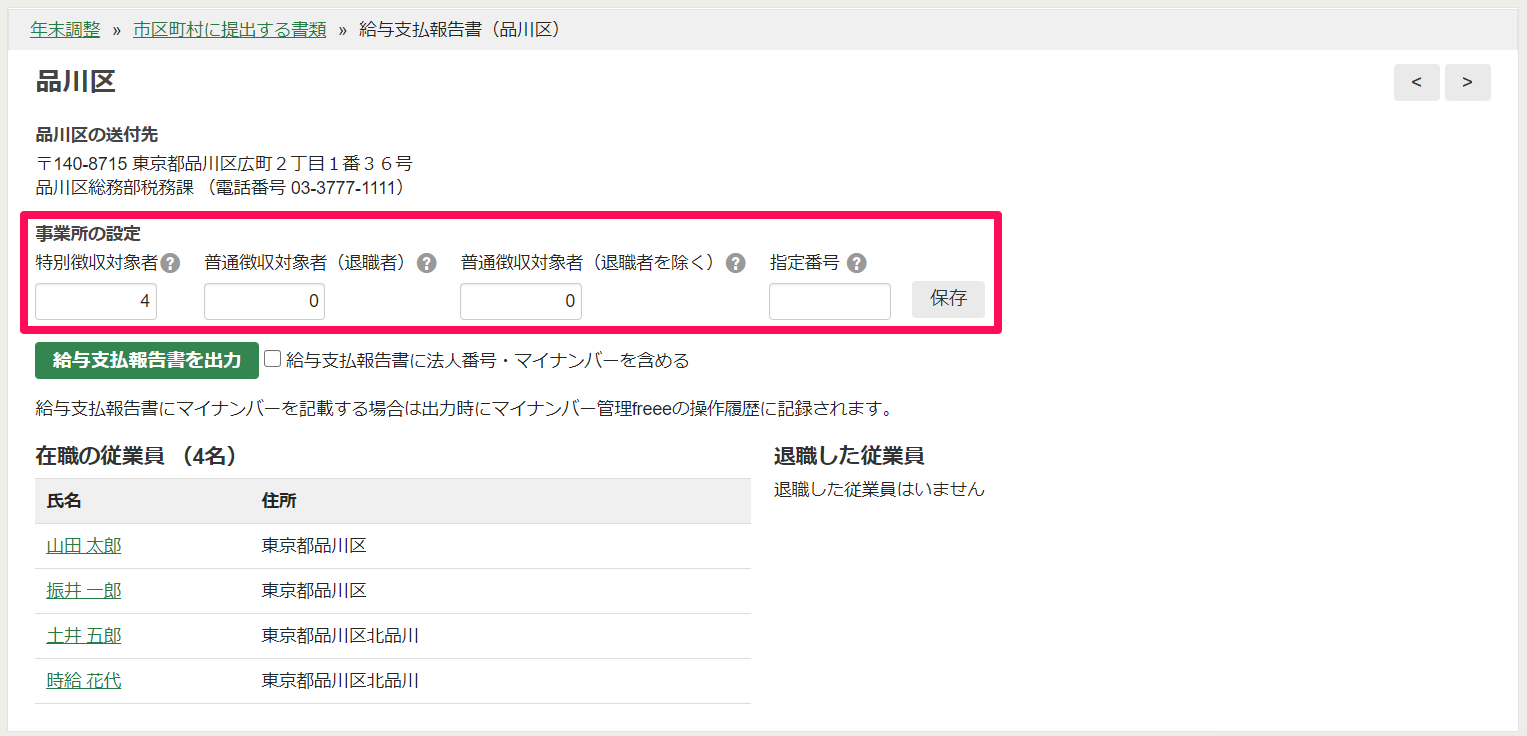This screenshot has width=1527, height=736.
Task: Open employee 山田 太郎 link
Action: 84,546
